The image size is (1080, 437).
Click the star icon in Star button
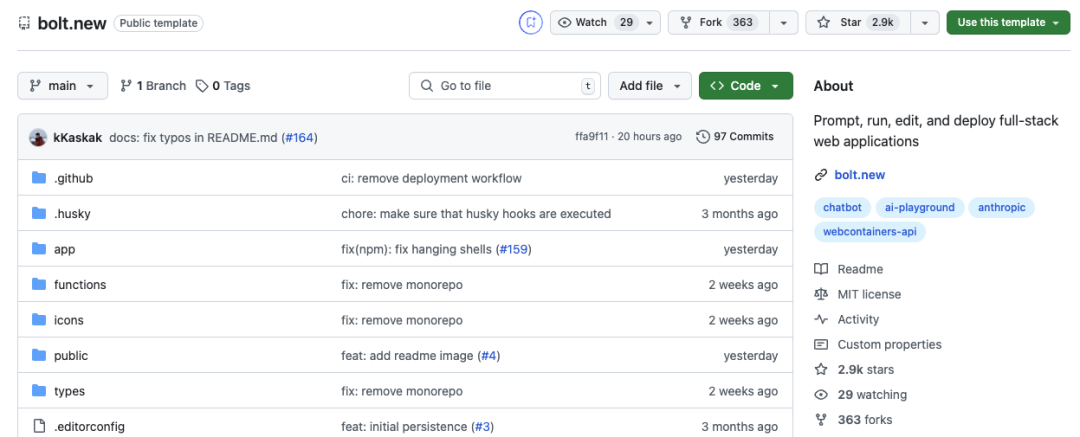pyautogui.click(x=824, y=22)
